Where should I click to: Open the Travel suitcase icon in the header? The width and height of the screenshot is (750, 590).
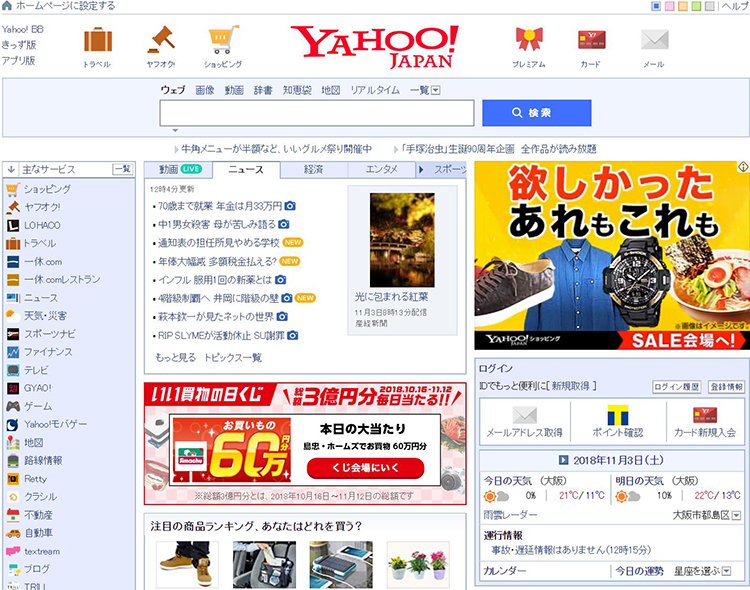click(98, 40)
